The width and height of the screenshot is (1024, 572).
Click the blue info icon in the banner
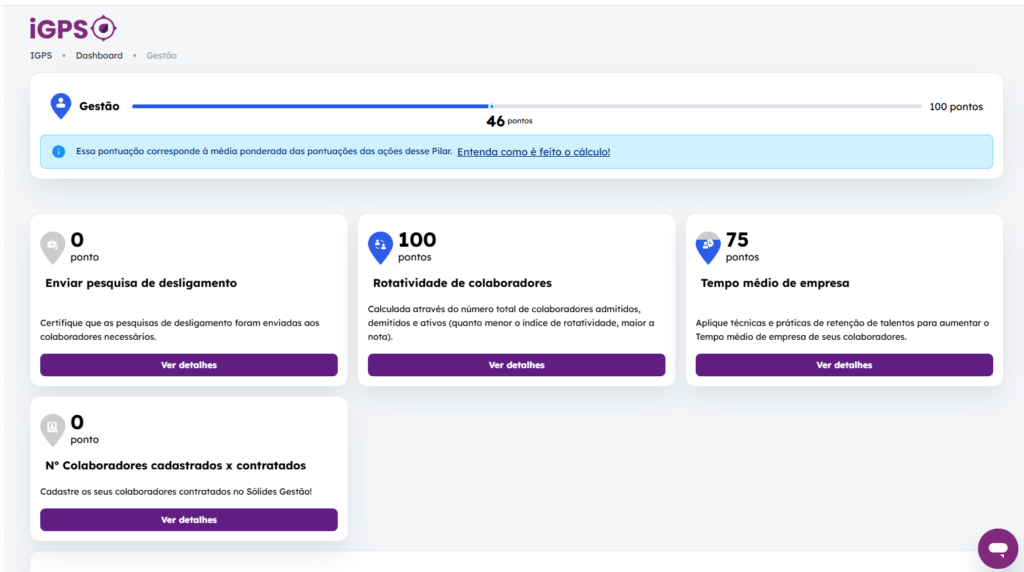click(x=59, y=152)
